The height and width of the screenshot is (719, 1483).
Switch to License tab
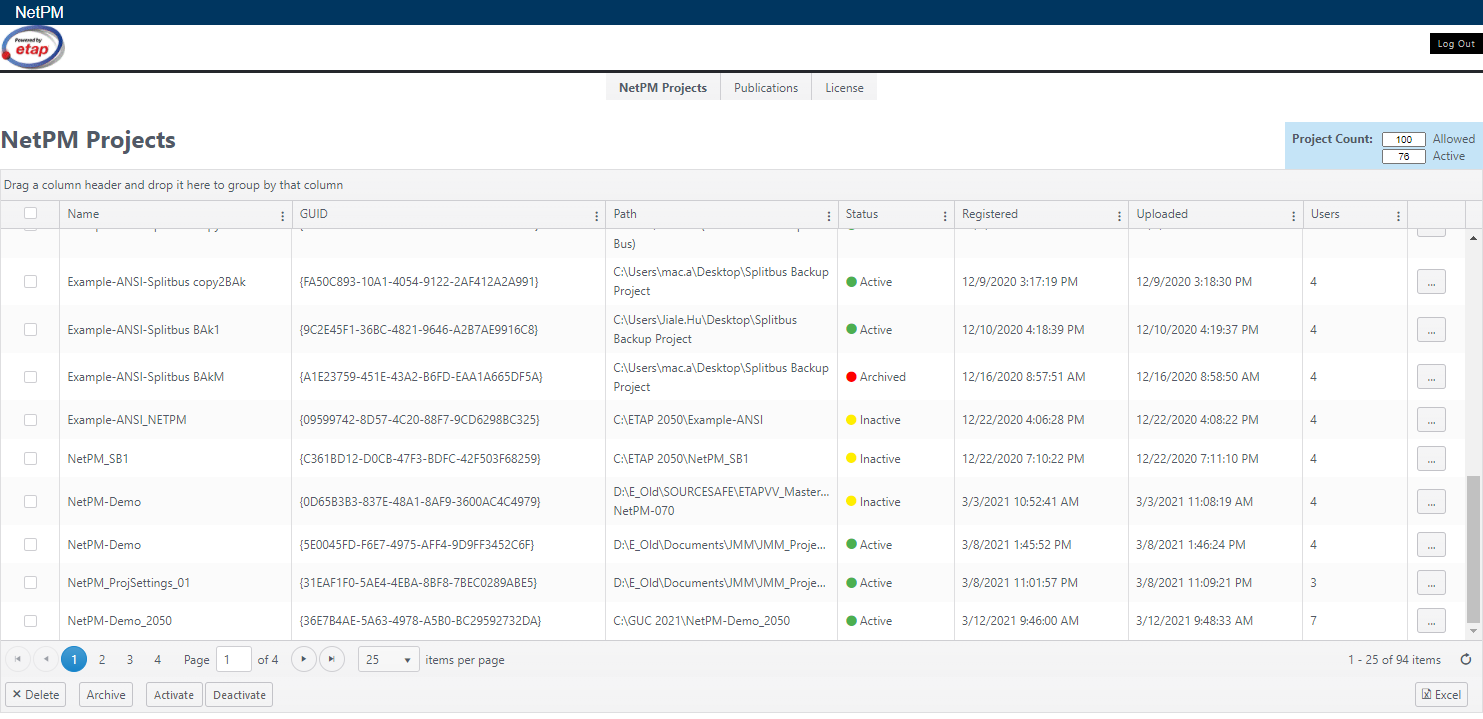[x=844, y=88]
